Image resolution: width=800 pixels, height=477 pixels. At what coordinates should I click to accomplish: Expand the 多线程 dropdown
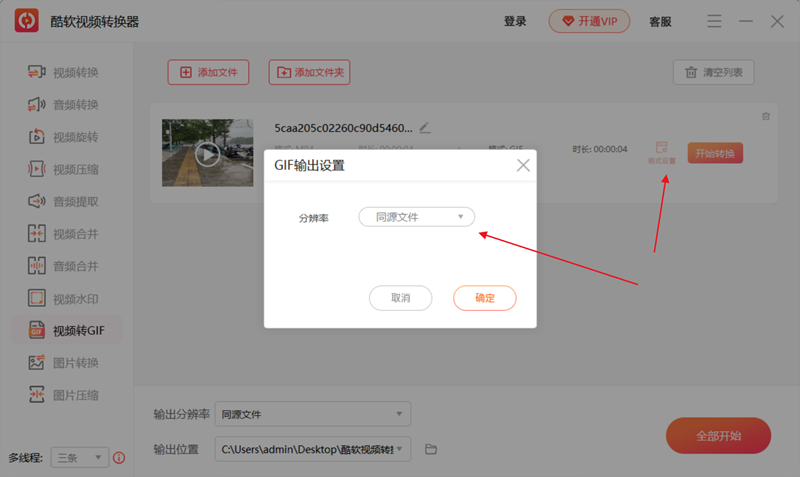coord(80,458)
